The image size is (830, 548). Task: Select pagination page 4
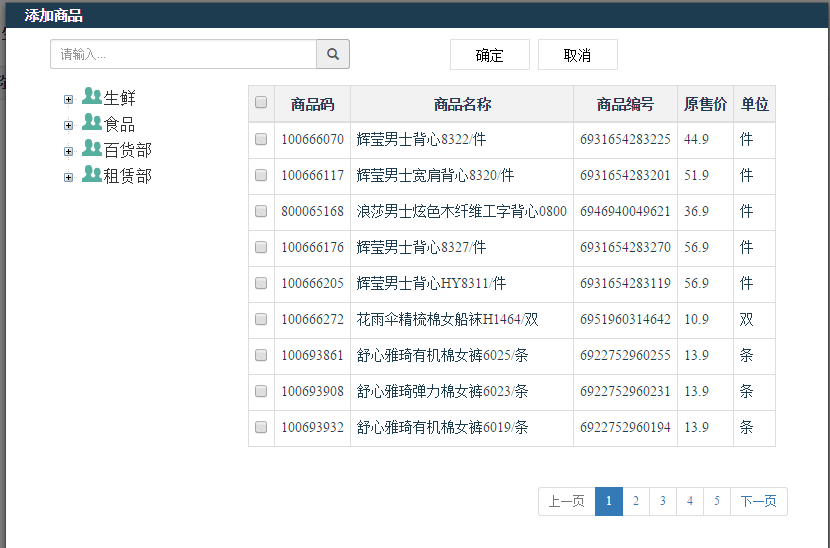[x=690, y=501]
